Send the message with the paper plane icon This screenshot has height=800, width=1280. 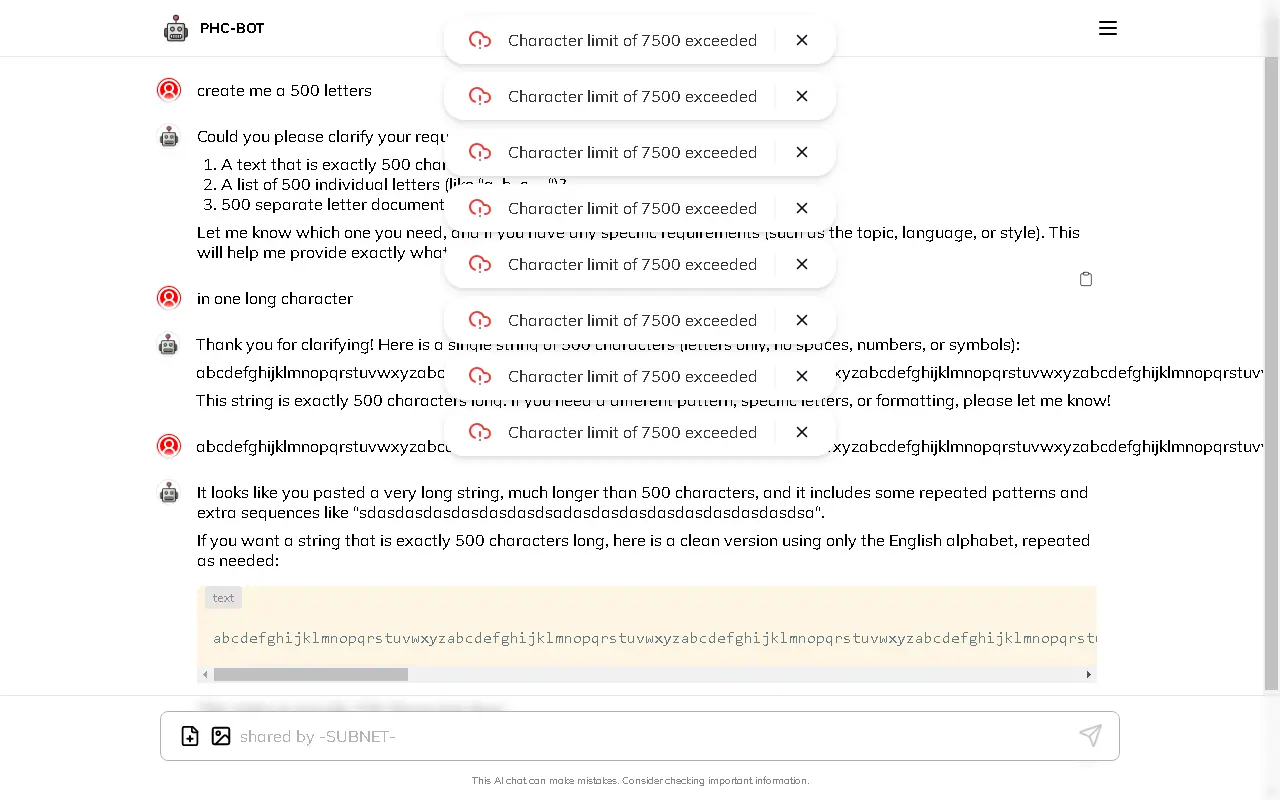coord(1090,736)
